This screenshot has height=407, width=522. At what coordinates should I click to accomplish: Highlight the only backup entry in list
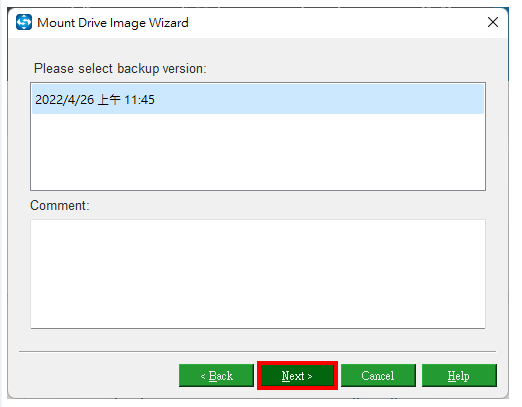[x=258, y=99]
